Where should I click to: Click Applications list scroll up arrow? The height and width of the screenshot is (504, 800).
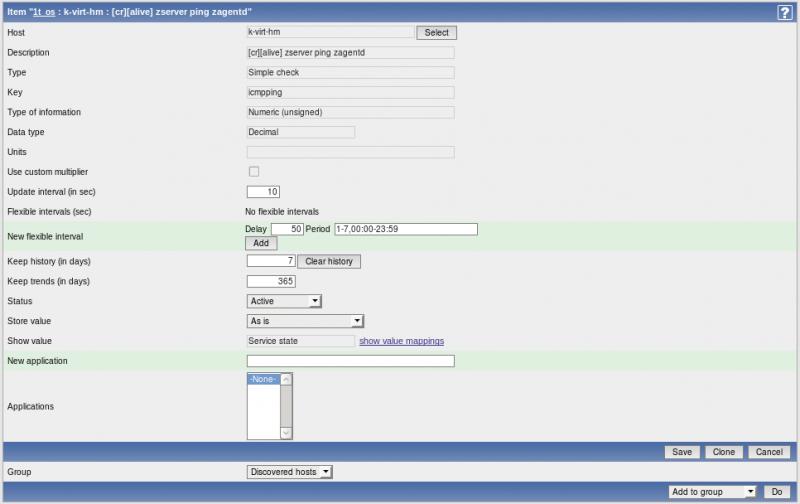pyautogui.click(x=286, y=379)
